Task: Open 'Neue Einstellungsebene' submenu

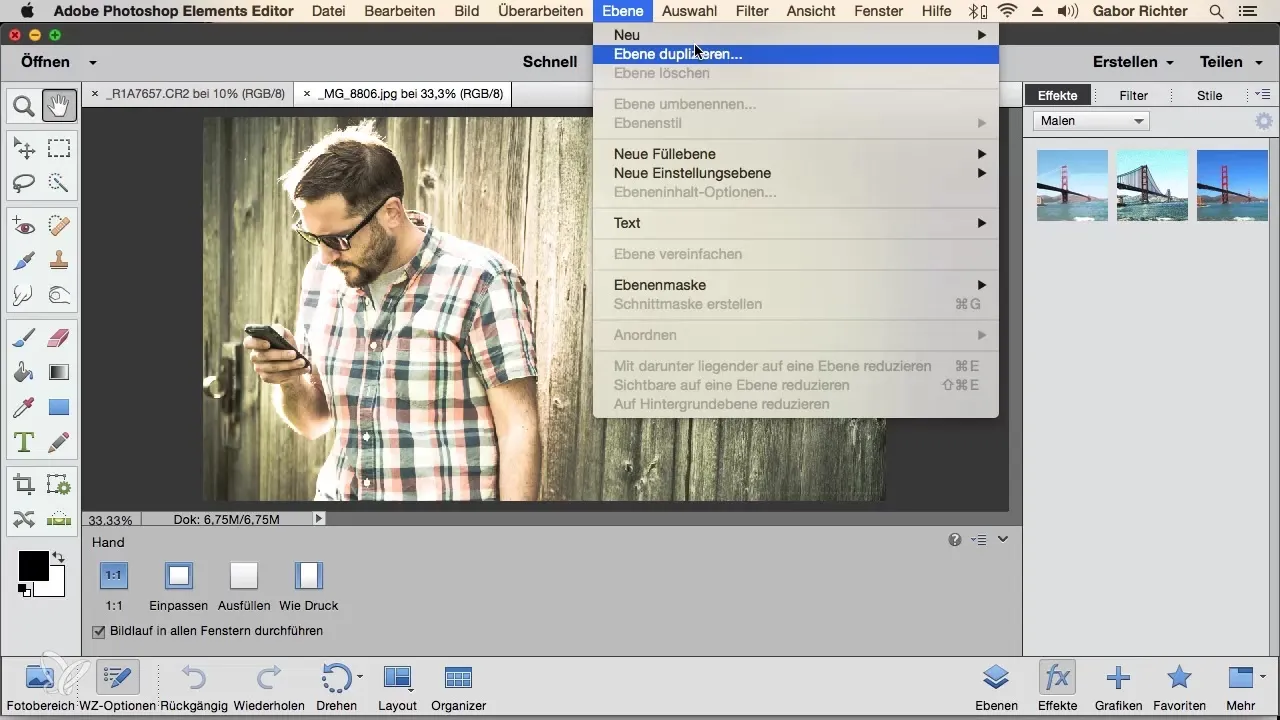Action: (796, 173)
